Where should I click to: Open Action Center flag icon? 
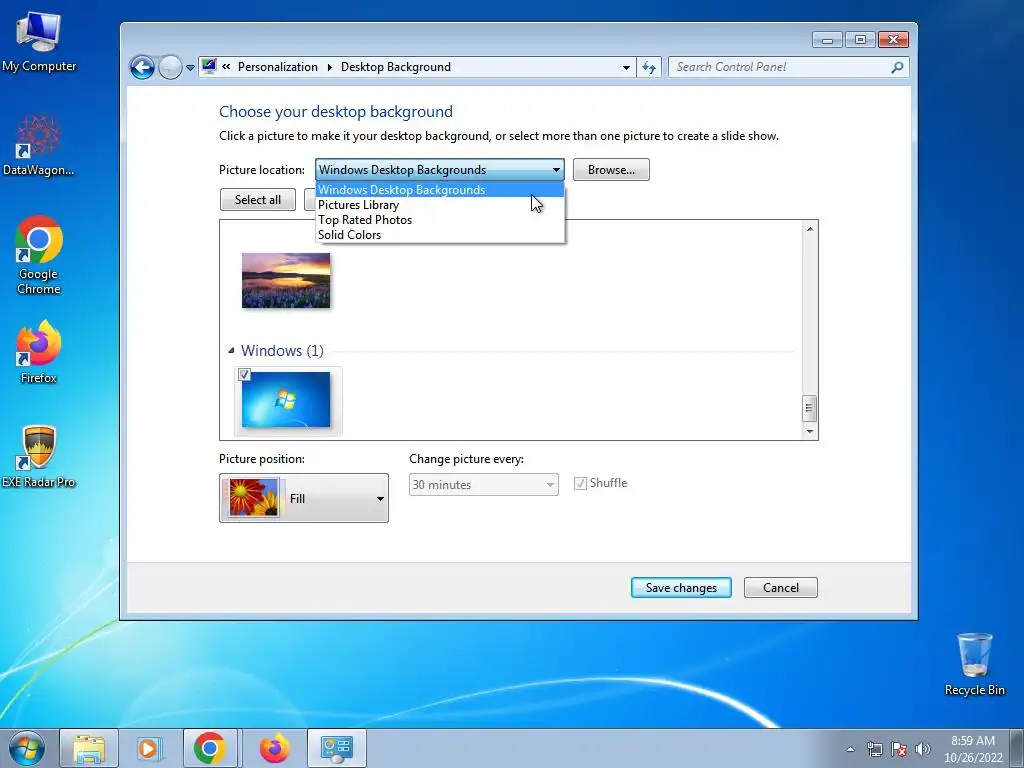(x=899, y=749)
